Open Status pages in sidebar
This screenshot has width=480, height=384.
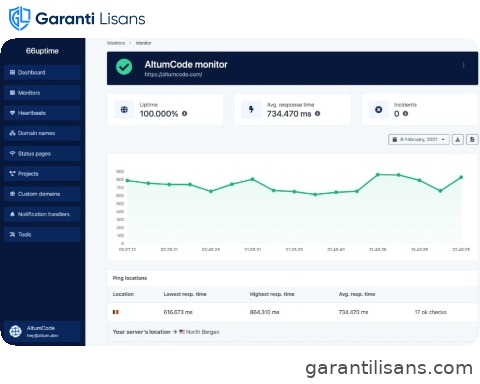(x=42, y=154)
